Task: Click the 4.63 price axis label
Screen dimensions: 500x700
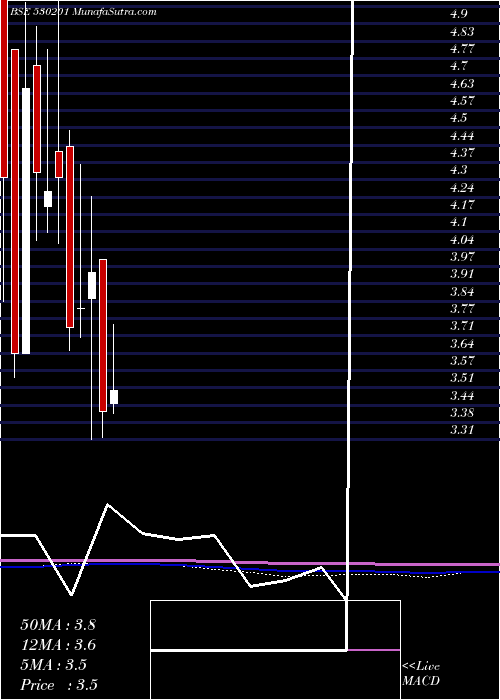Action: click(462, 83)
